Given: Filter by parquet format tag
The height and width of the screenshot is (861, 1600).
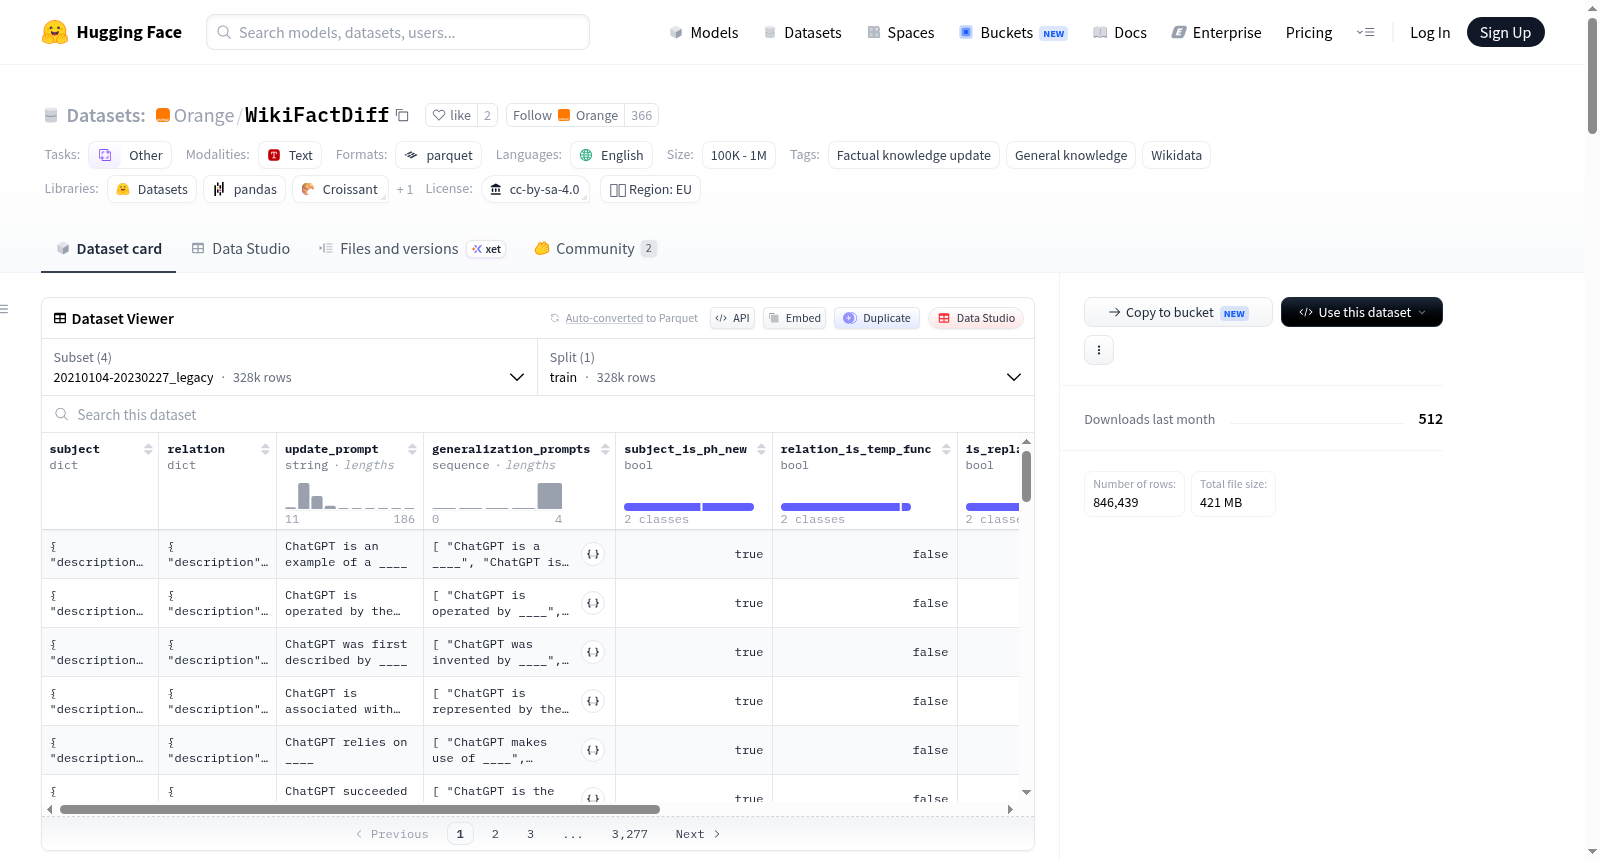Looking at the screenshot, I should tap(439, 155).
